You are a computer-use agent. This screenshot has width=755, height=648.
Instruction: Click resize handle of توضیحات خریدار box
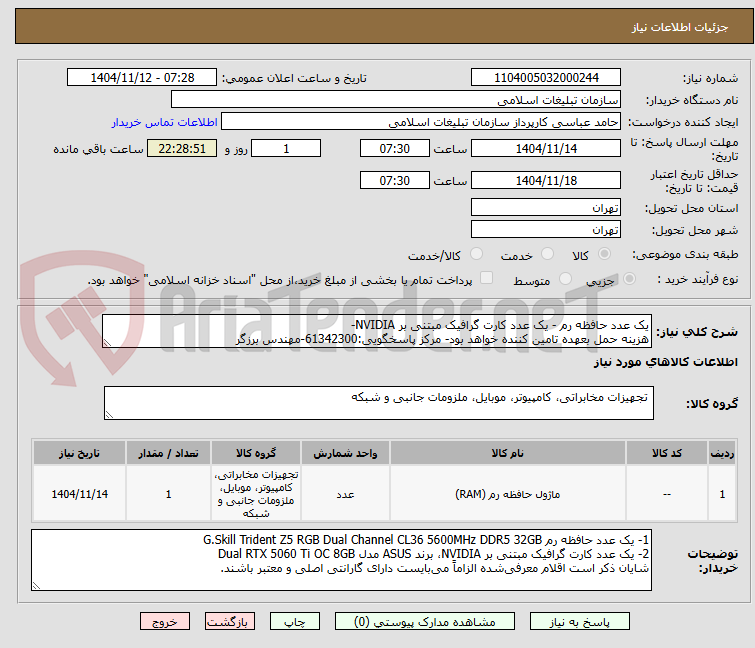point(37,585)
